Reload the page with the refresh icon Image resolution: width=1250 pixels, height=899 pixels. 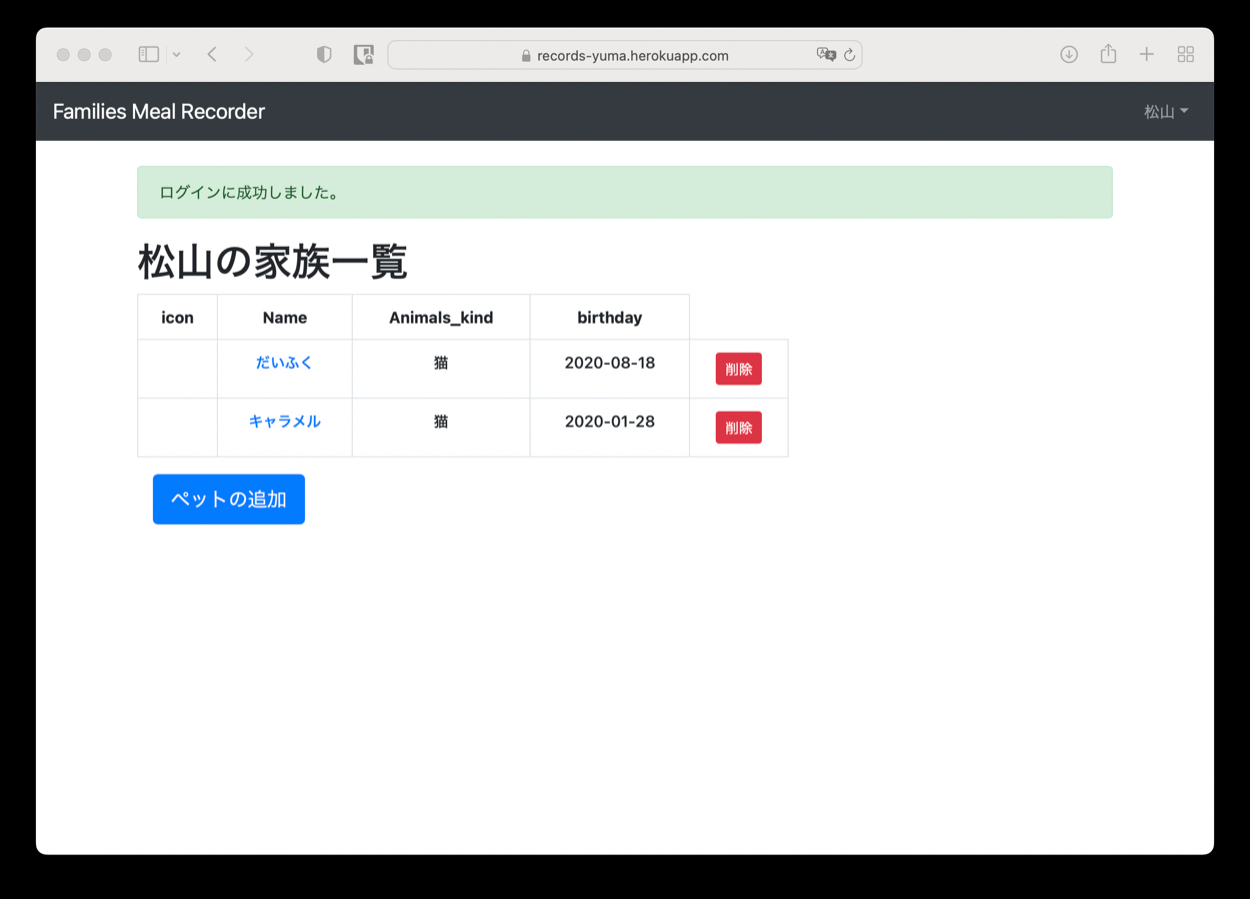pos(850,55)
